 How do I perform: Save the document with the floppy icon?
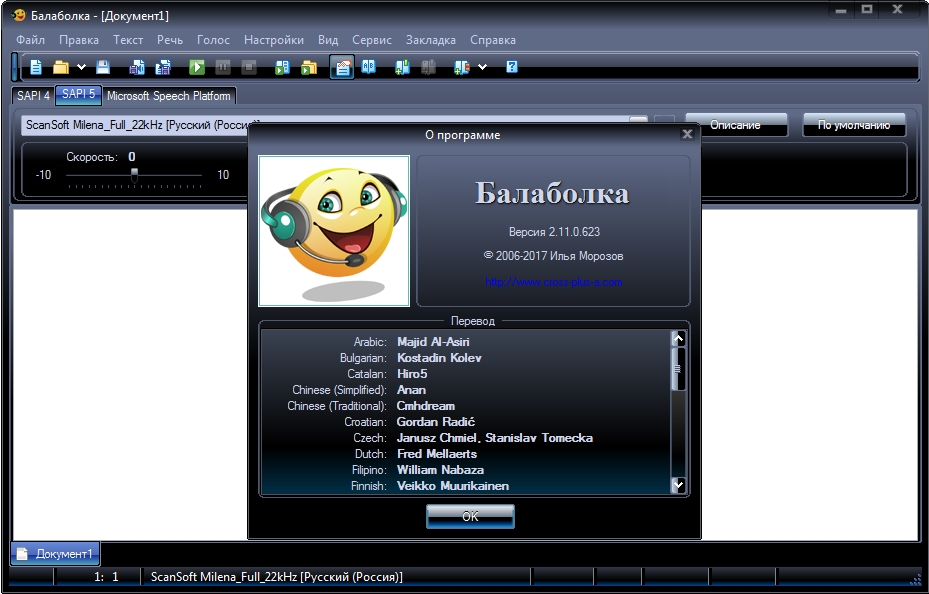click(103, 67)
